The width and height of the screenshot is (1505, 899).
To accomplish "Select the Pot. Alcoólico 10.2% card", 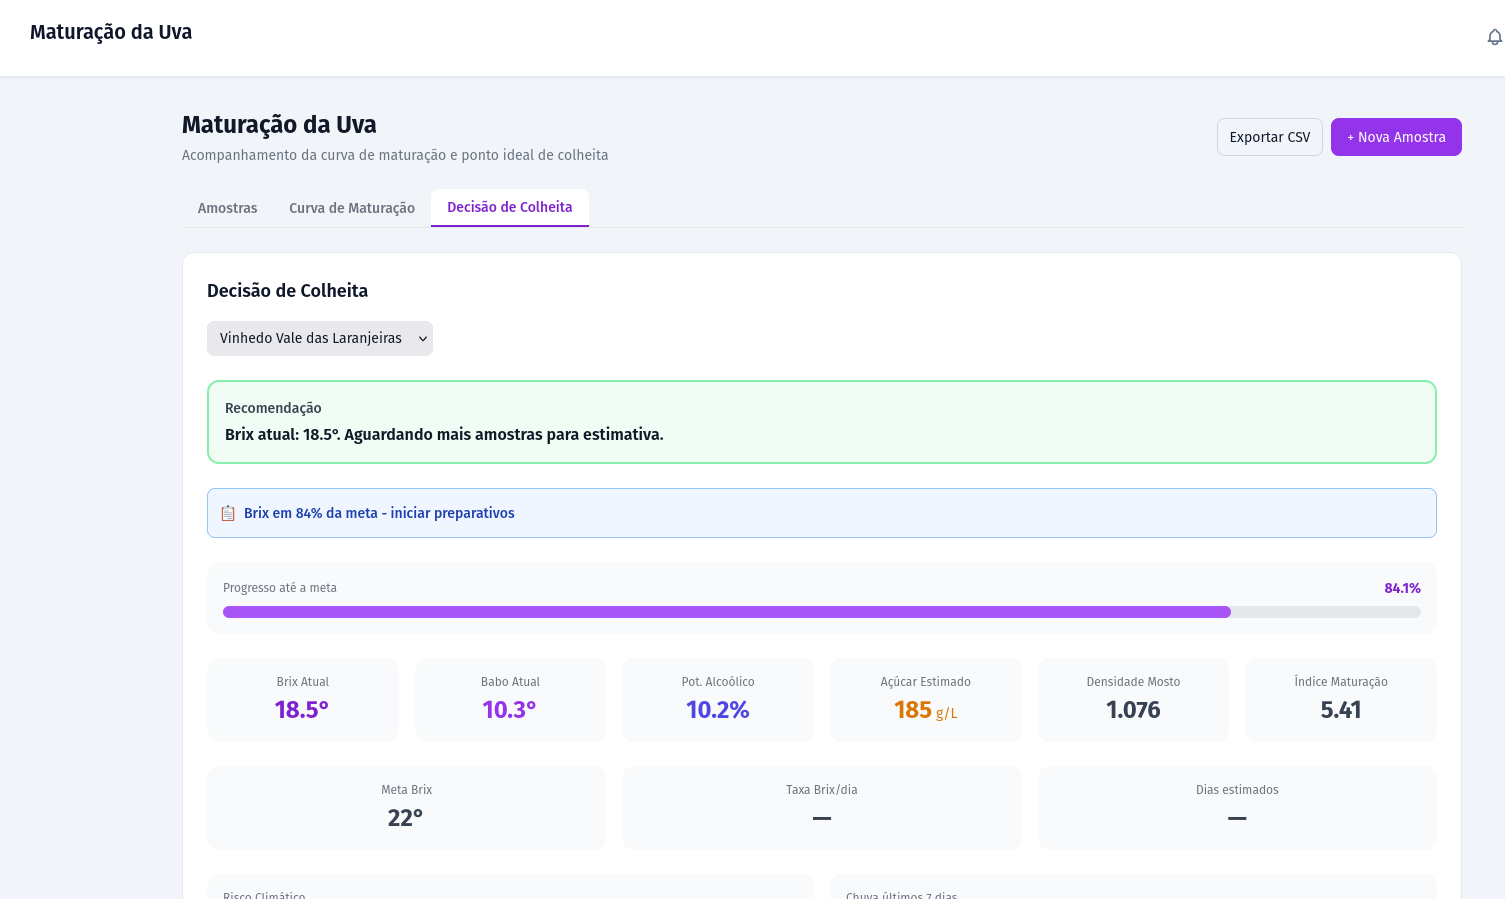I will 717,699.
